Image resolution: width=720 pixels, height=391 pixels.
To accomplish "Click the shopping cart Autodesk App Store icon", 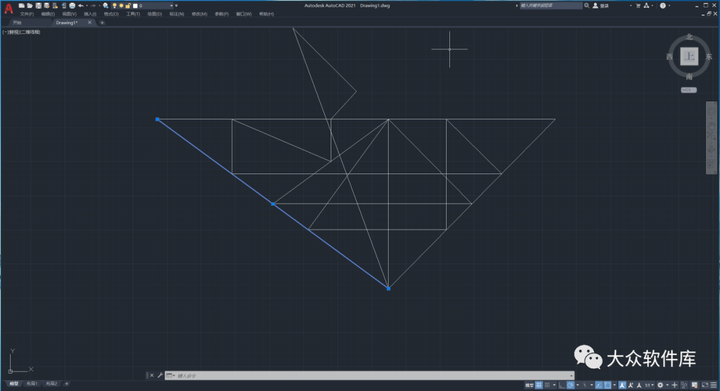I will [x=638, y=6].
